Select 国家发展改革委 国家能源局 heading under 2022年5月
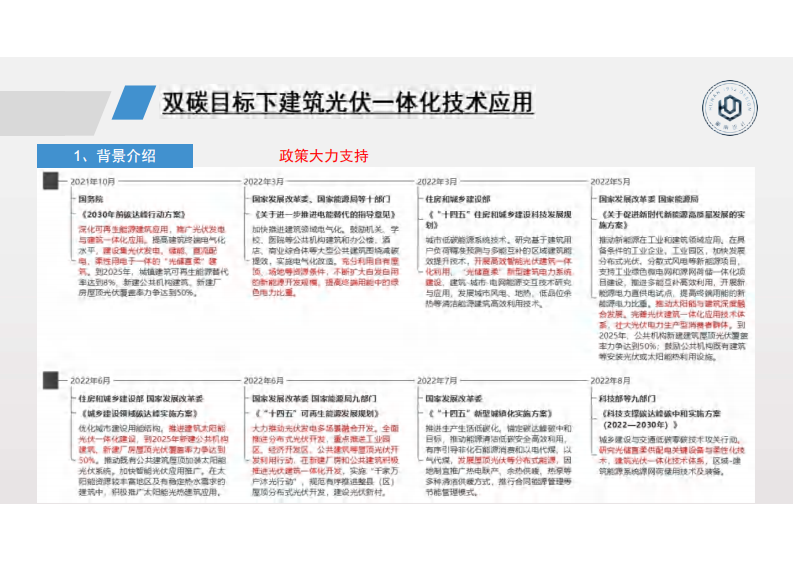Screen dimensions: 793x561 [x=648, y=199]
